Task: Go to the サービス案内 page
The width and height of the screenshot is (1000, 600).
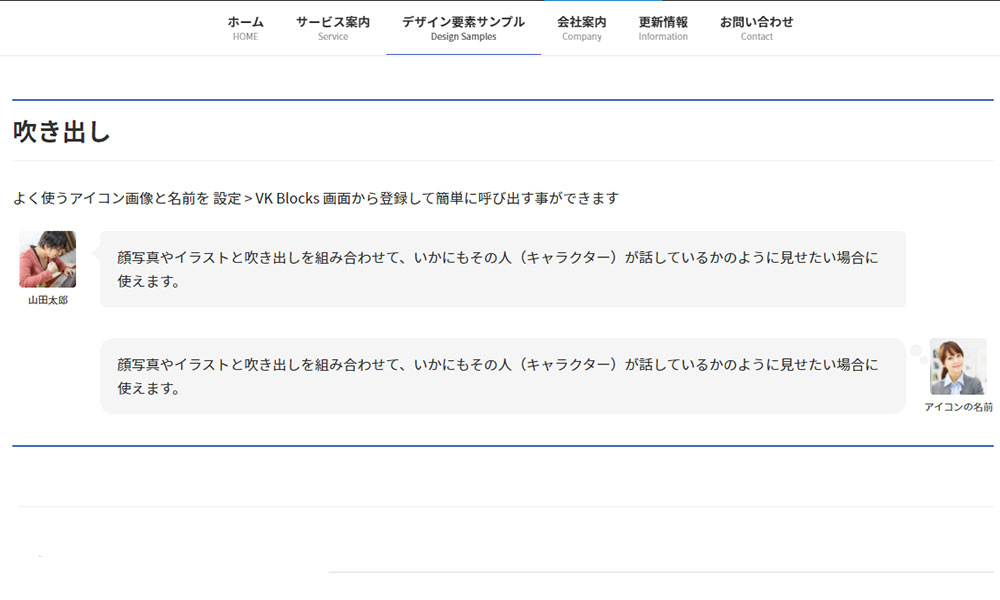Action: (332, 28)
